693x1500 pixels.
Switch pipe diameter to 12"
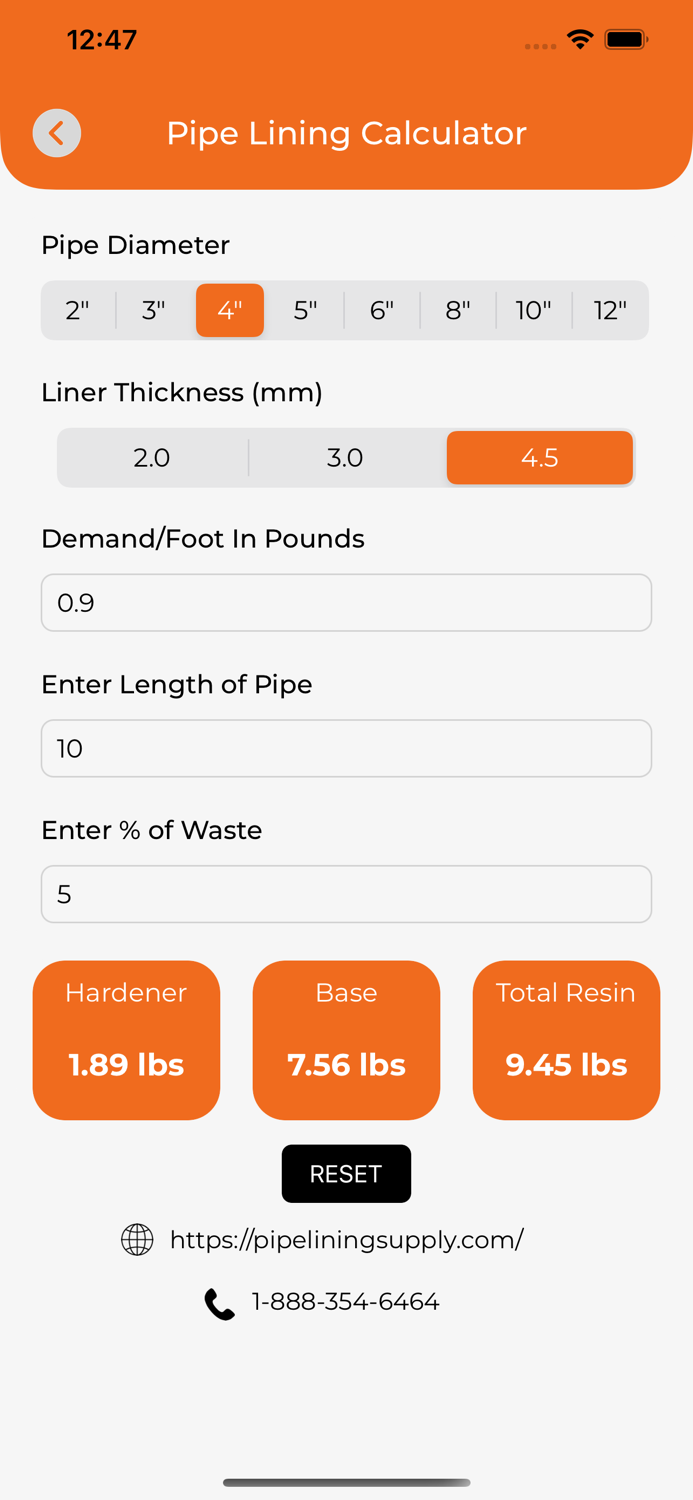tap(610, 310)
